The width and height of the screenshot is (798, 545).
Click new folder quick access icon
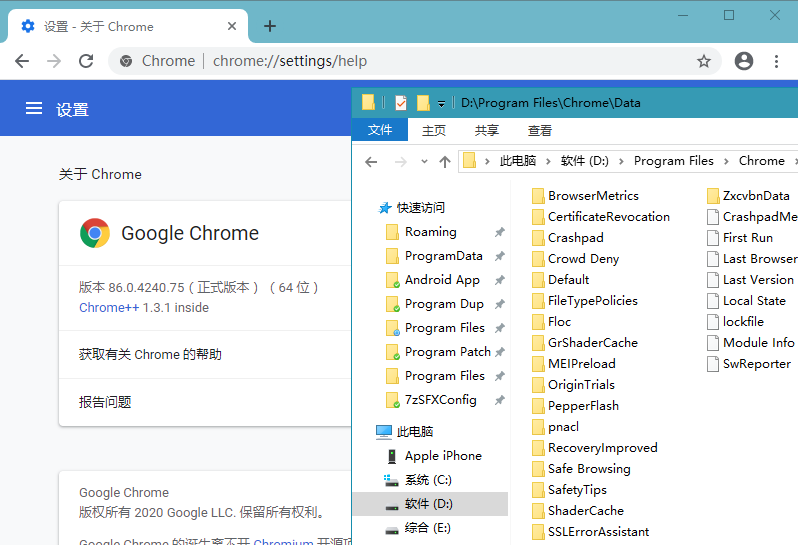click(423, 103)
